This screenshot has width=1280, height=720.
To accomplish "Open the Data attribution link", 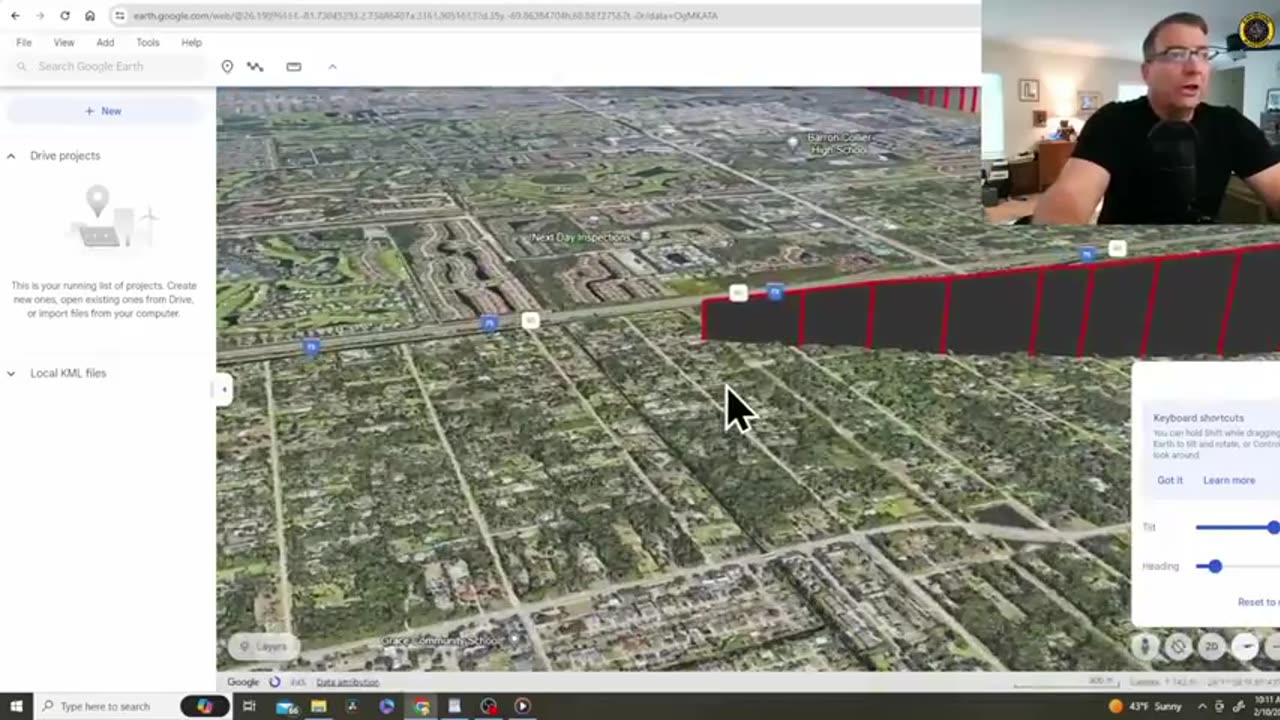I will (x=347, y=682).
